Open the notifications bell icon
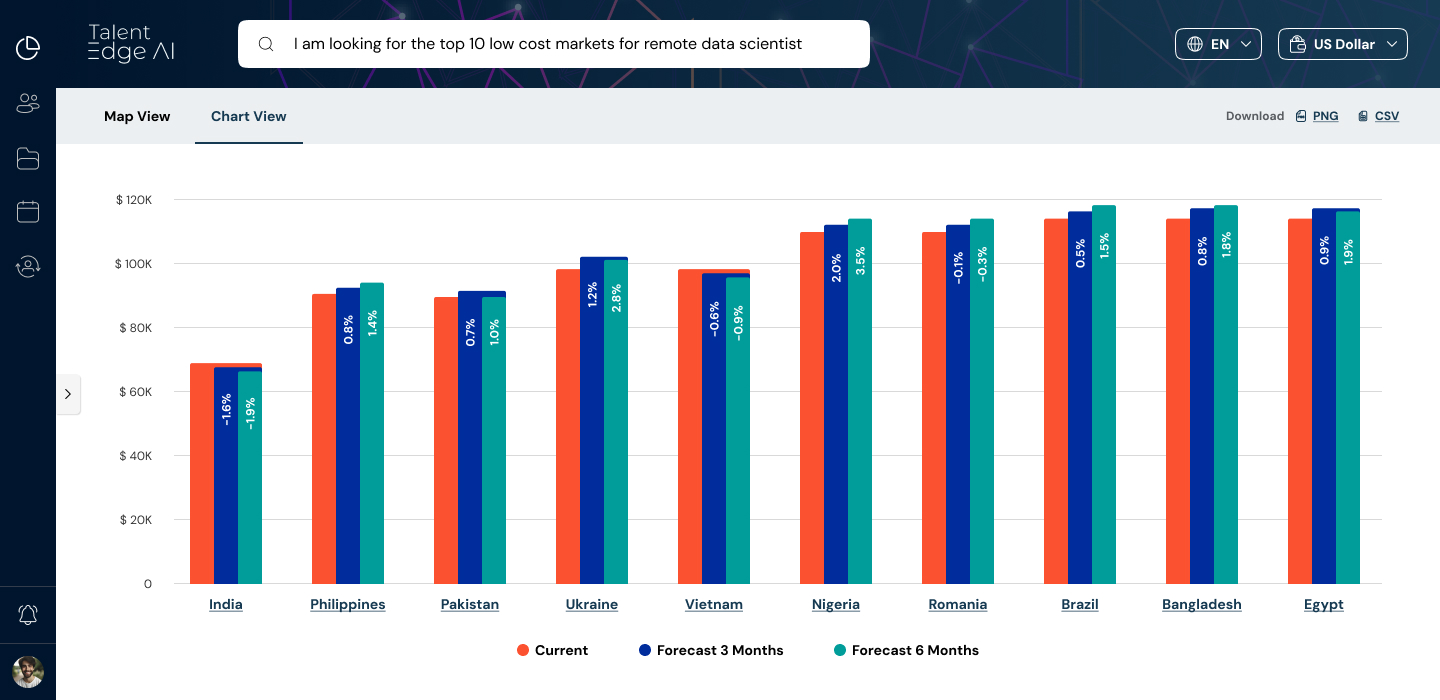 coord(28,615)
